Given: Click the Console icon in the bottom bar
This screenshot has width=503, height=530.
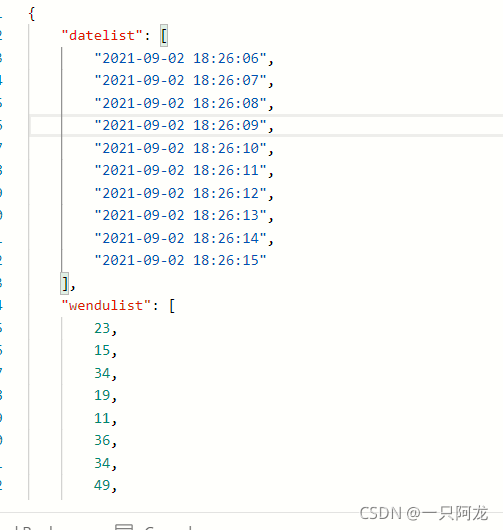Looking at the screenshot, I should coord(124,527).
